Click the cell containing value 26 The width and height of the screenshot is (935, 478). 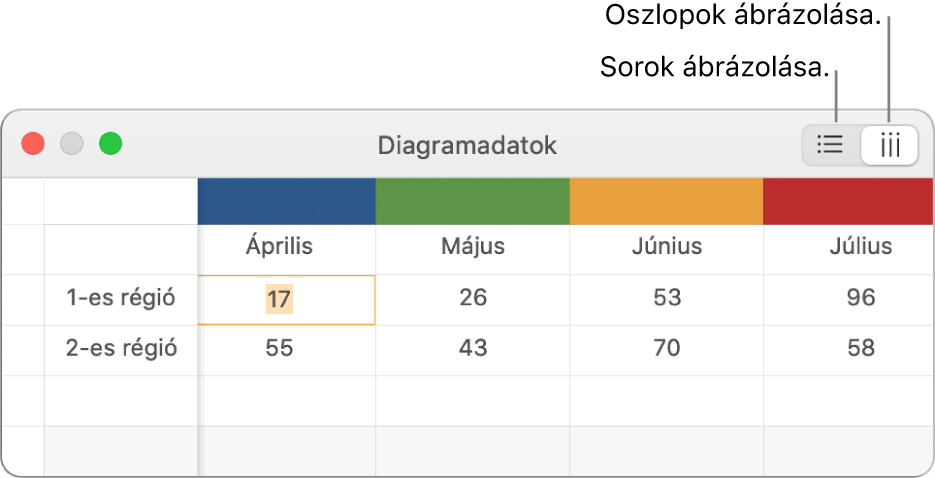coord(473,298)
